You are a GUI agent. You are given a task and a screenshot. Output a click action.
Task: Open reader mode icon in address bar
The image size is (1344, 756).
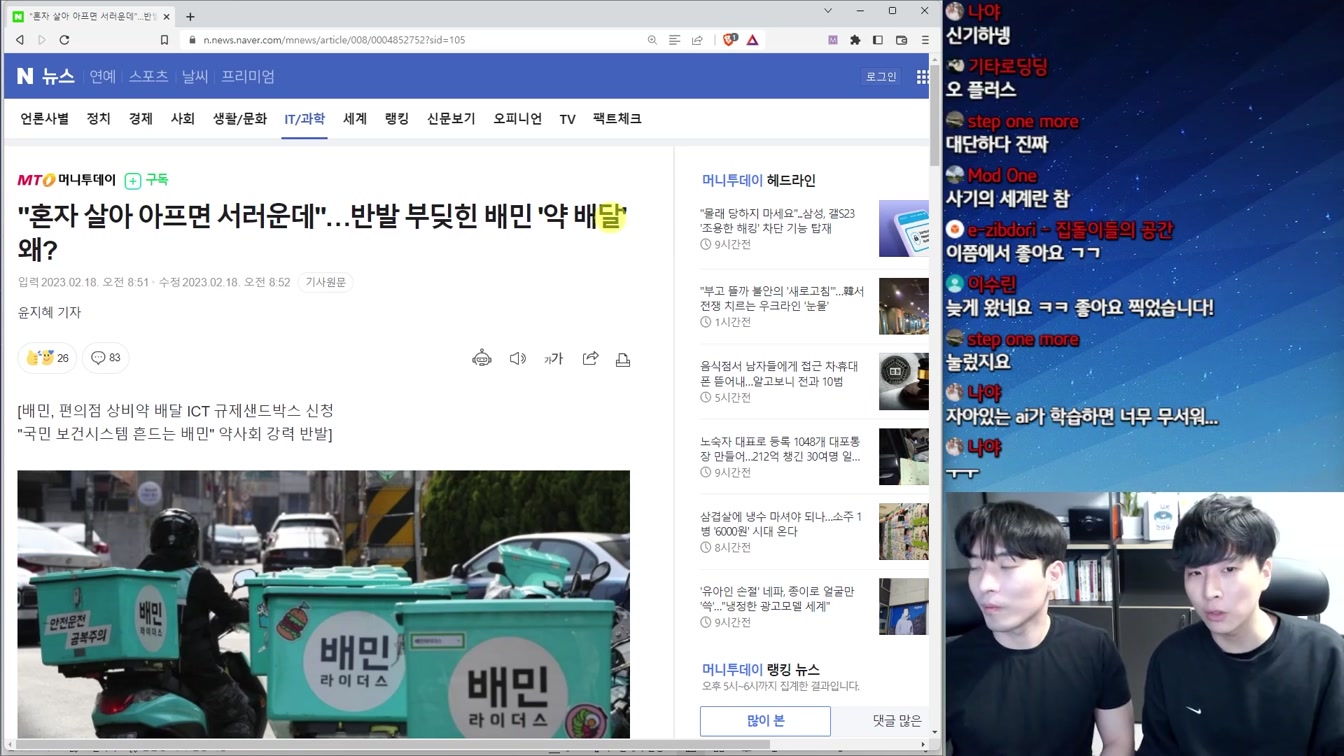click(674, 40)
